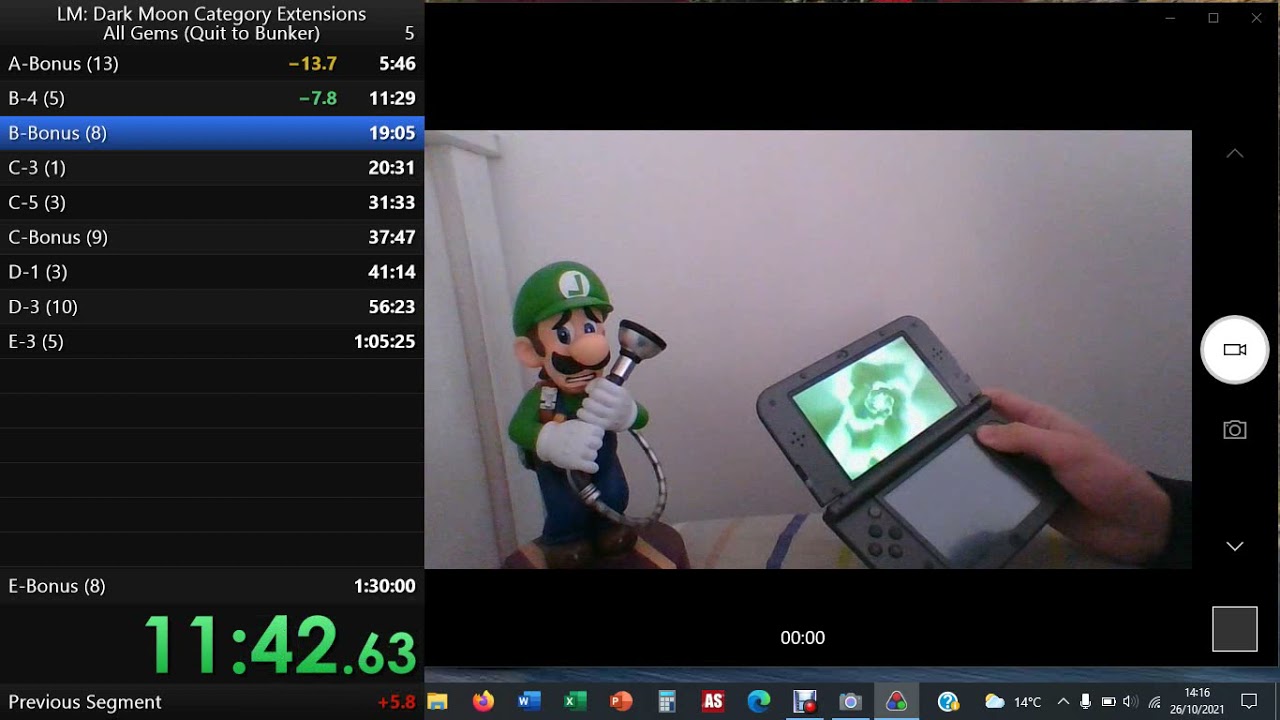Click the LM: Dark Moon Category Extensions title
This screenshot has width=1280, height=720.
[212, 14]
